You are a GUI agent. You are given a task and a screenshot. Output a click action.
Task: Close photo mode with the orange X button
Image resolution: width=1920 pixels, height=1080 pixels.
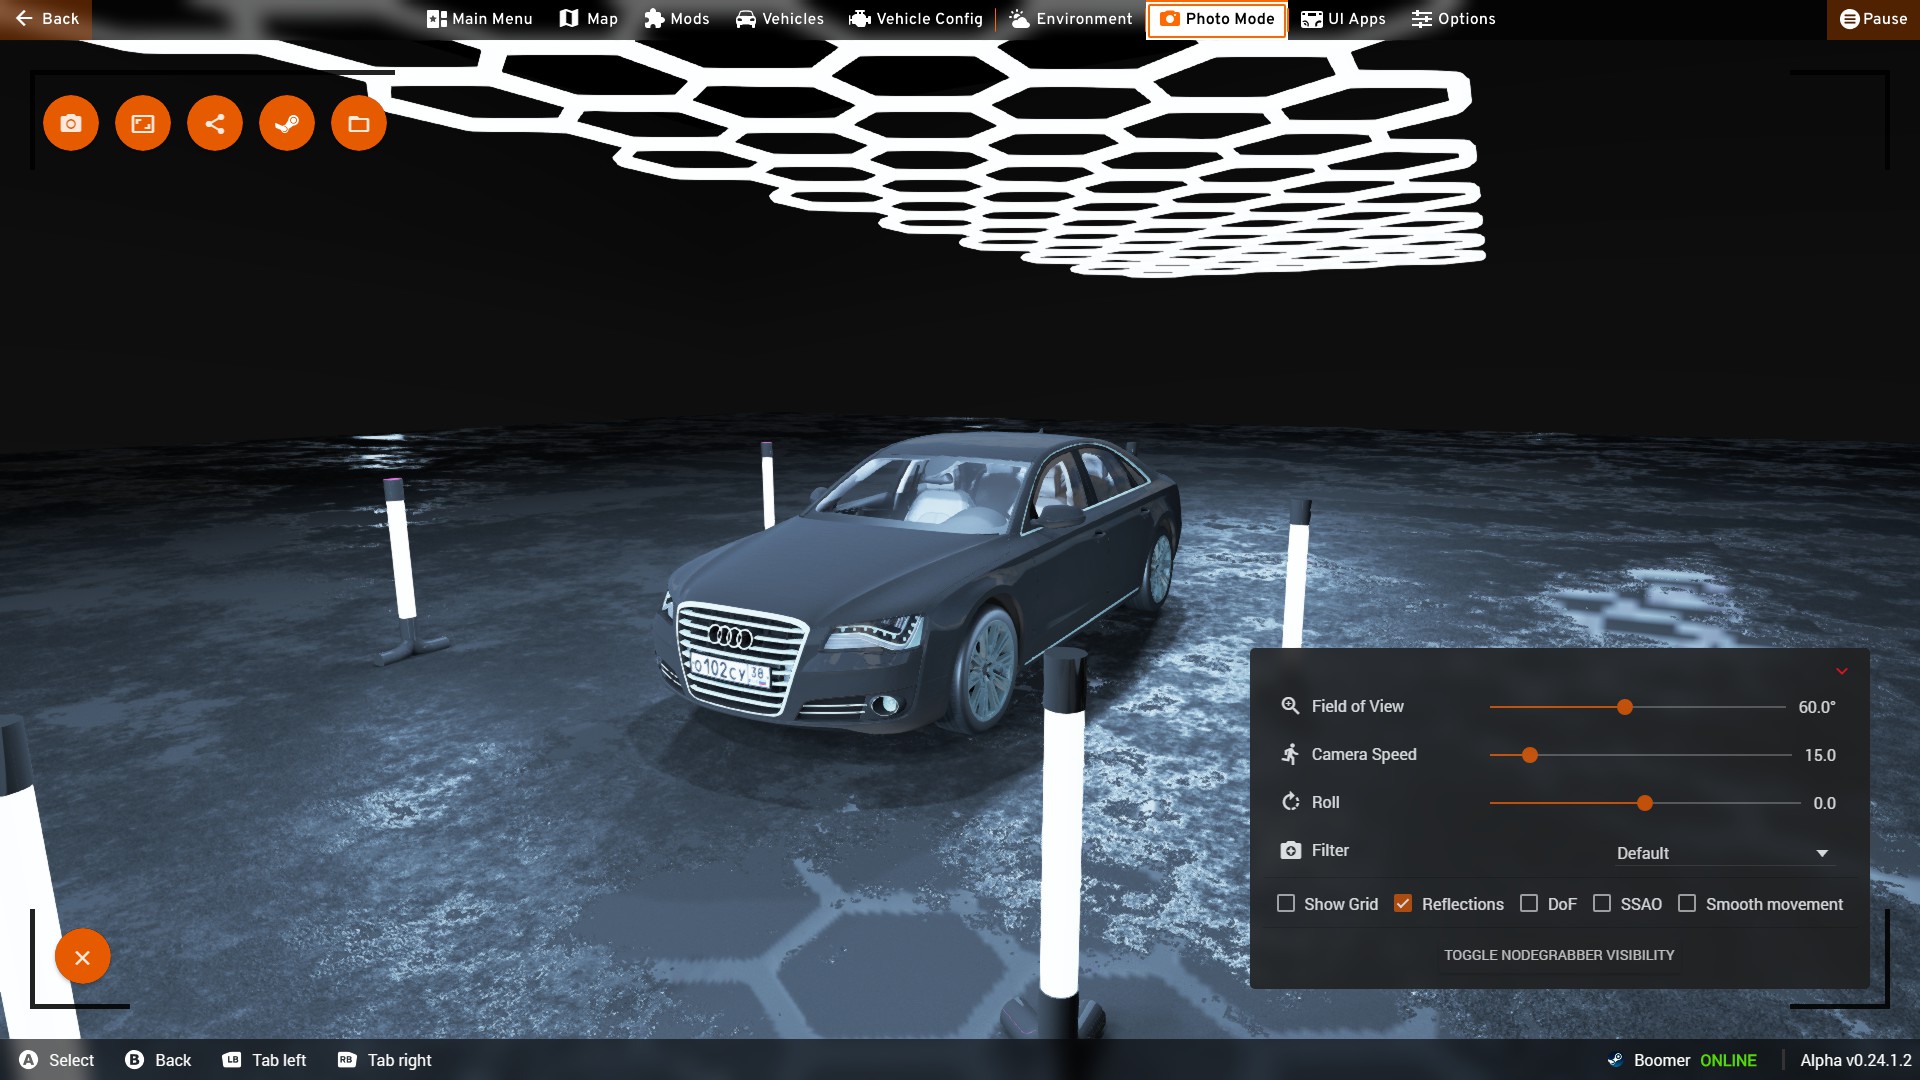(83, 957)
